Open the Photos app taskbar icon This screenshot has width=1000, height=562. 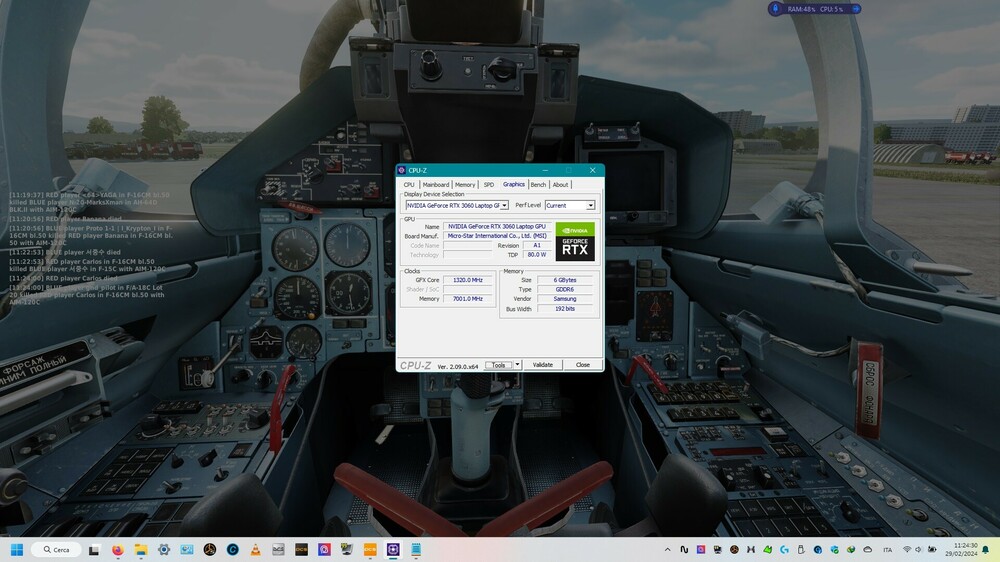(187, 549)
